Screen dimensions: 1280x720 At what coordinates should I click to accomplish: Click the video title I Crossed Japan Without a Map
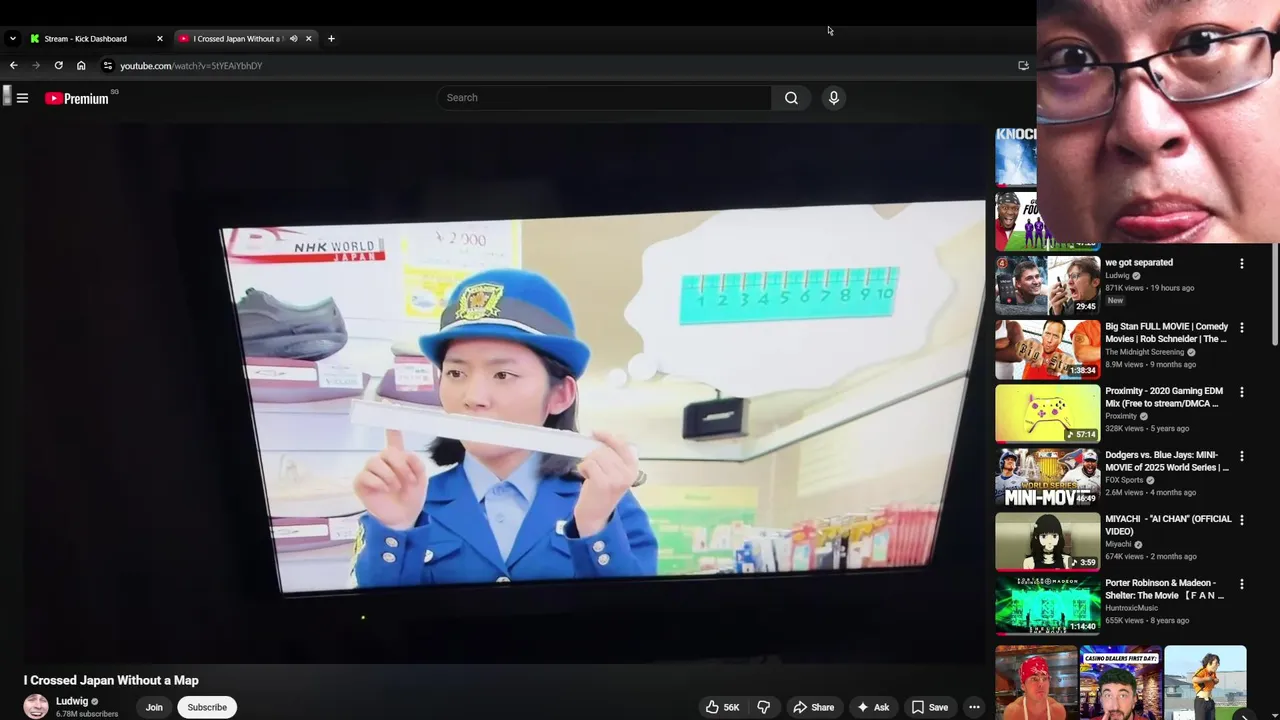[x=111, y=680]
